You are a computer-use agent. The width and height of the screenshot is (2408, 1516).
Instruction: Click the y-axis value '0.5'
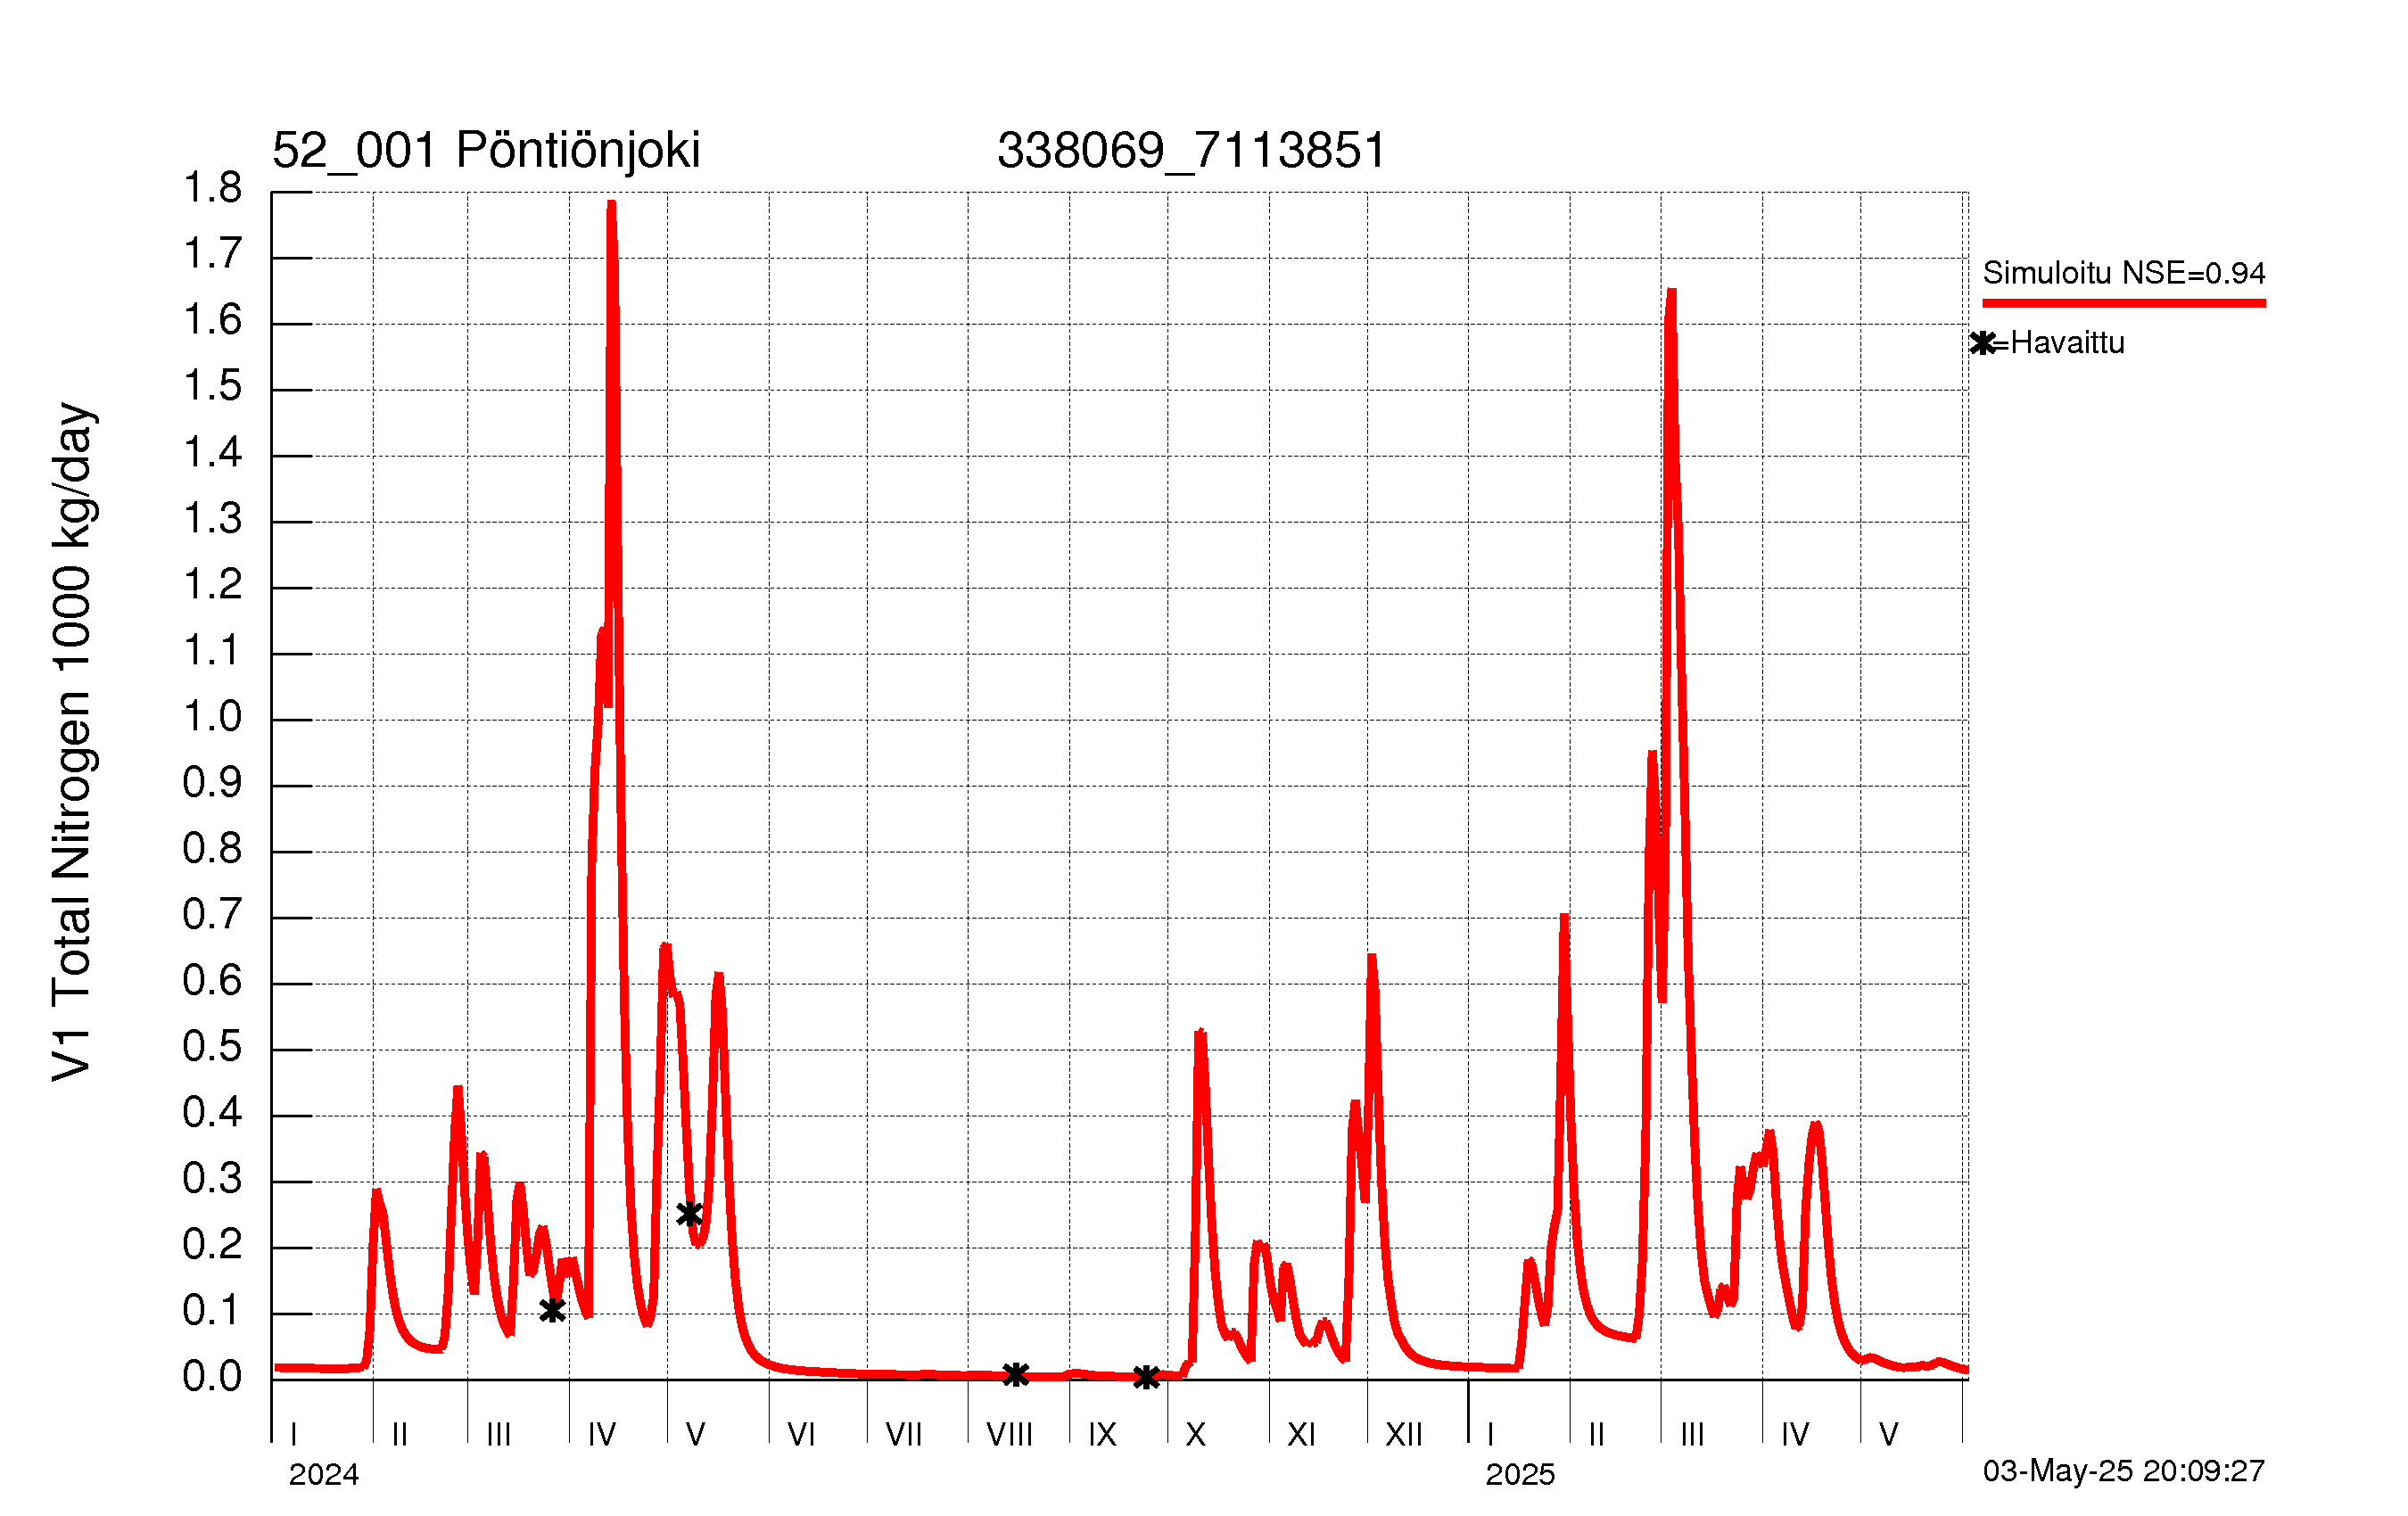[212, 1047]
